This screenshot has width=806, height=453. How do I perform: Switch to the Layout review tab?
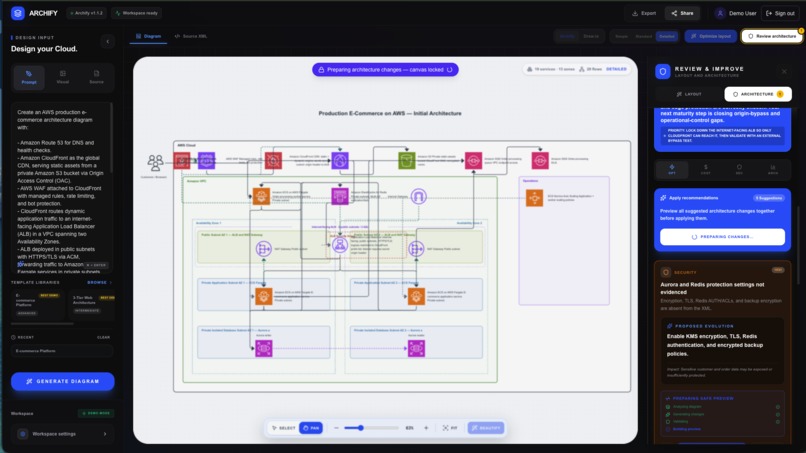click(x=689, y=94)
